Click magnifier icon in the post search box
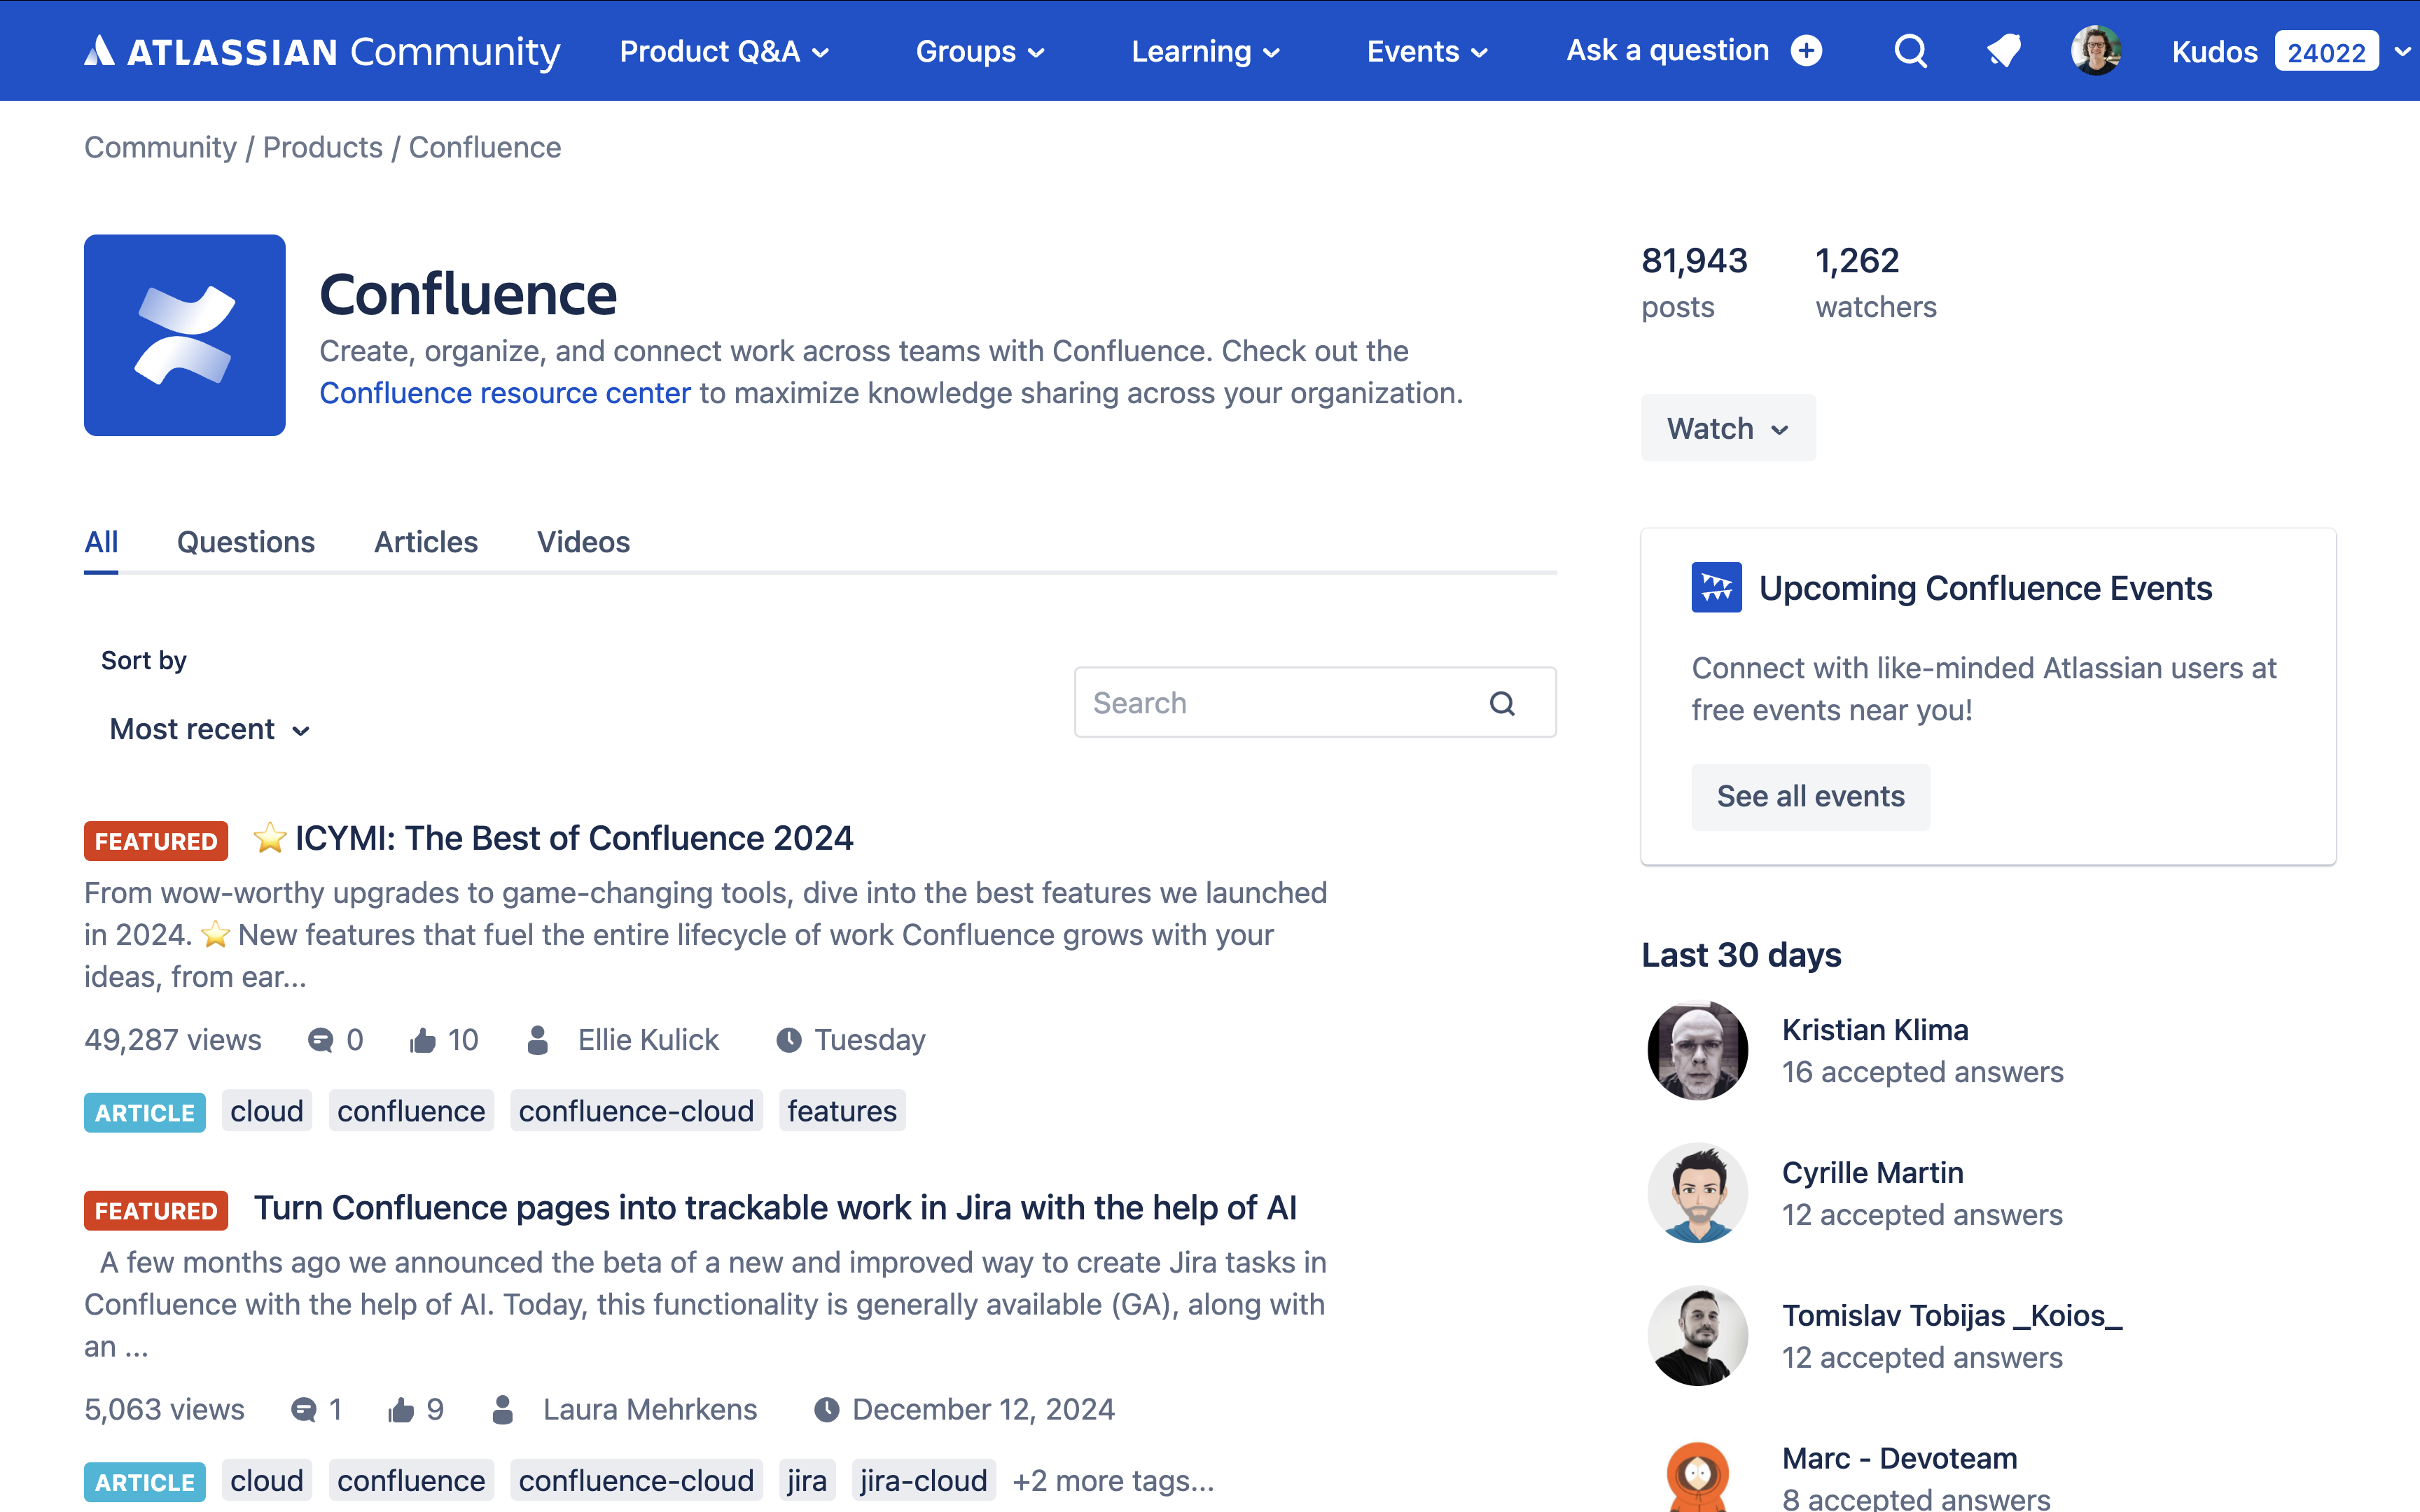Viewport: 2420px width, 1512px height. [1502, 703]
